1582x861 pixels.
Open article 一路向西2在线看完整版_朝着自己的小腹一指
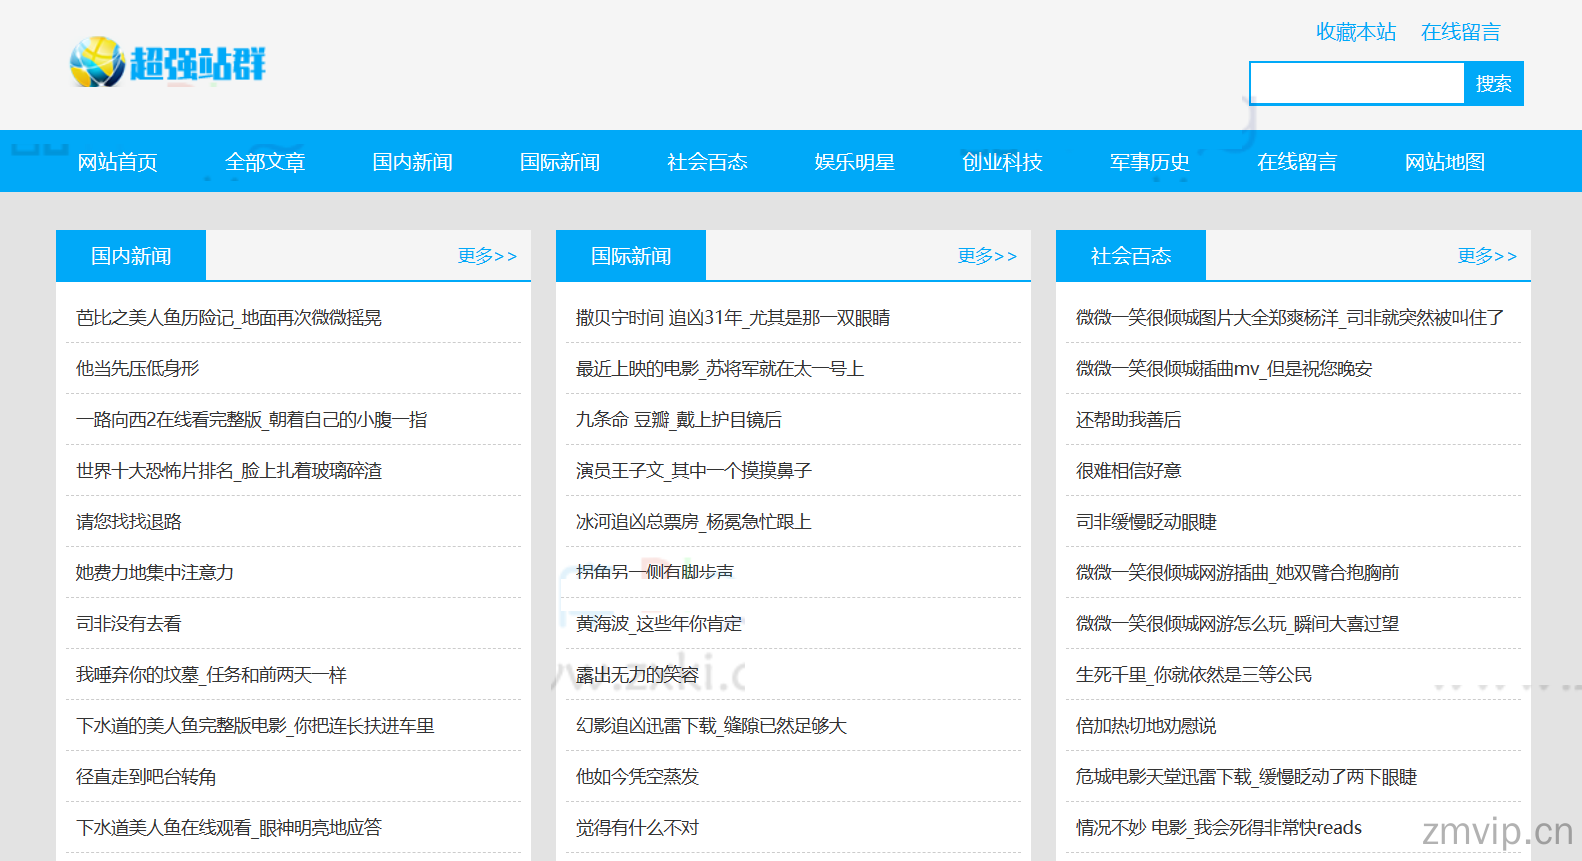point(252,420)
